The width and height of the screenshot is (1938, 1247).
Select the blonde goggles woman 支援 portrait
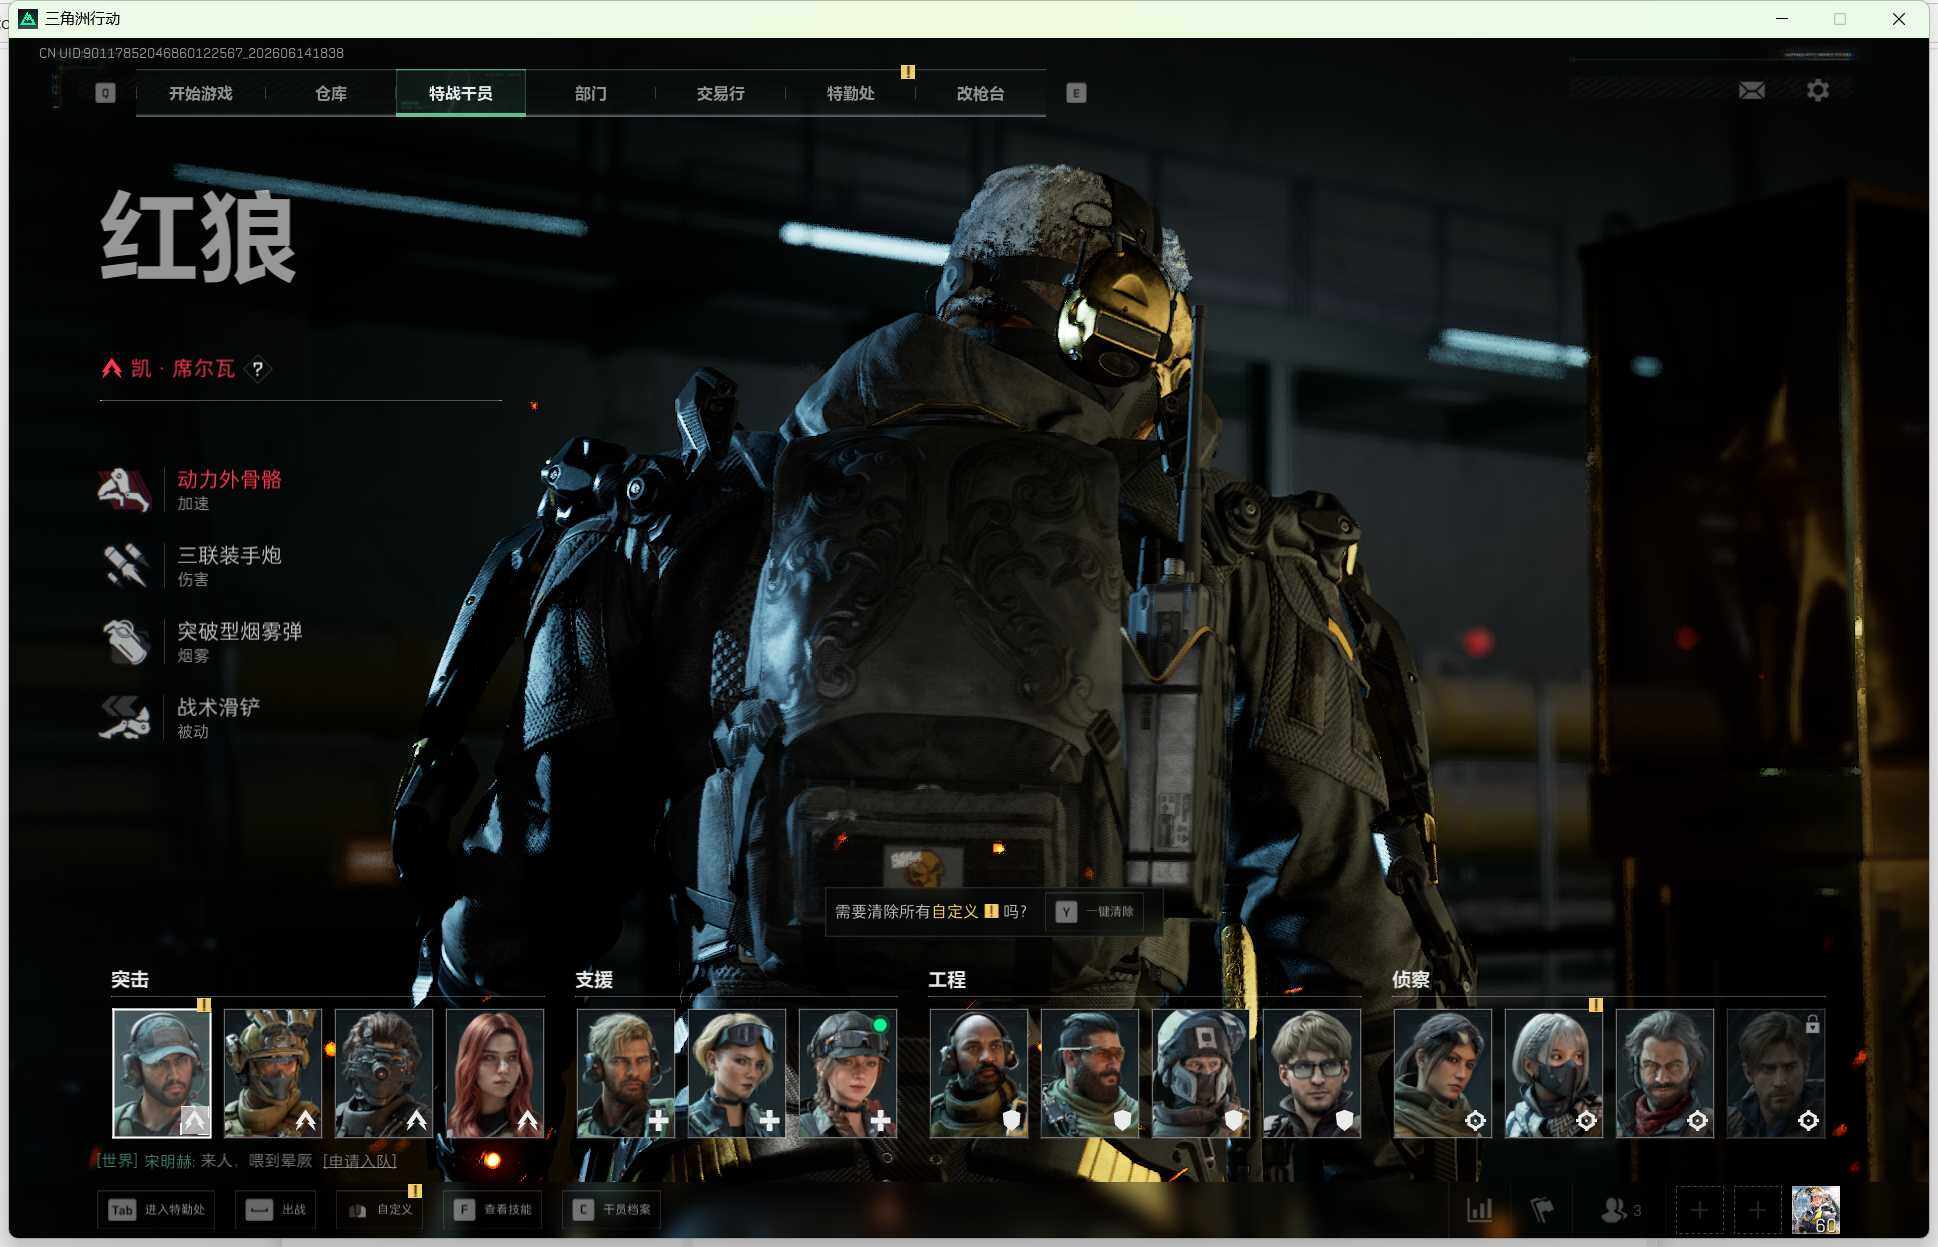[x=737, y=1073]
